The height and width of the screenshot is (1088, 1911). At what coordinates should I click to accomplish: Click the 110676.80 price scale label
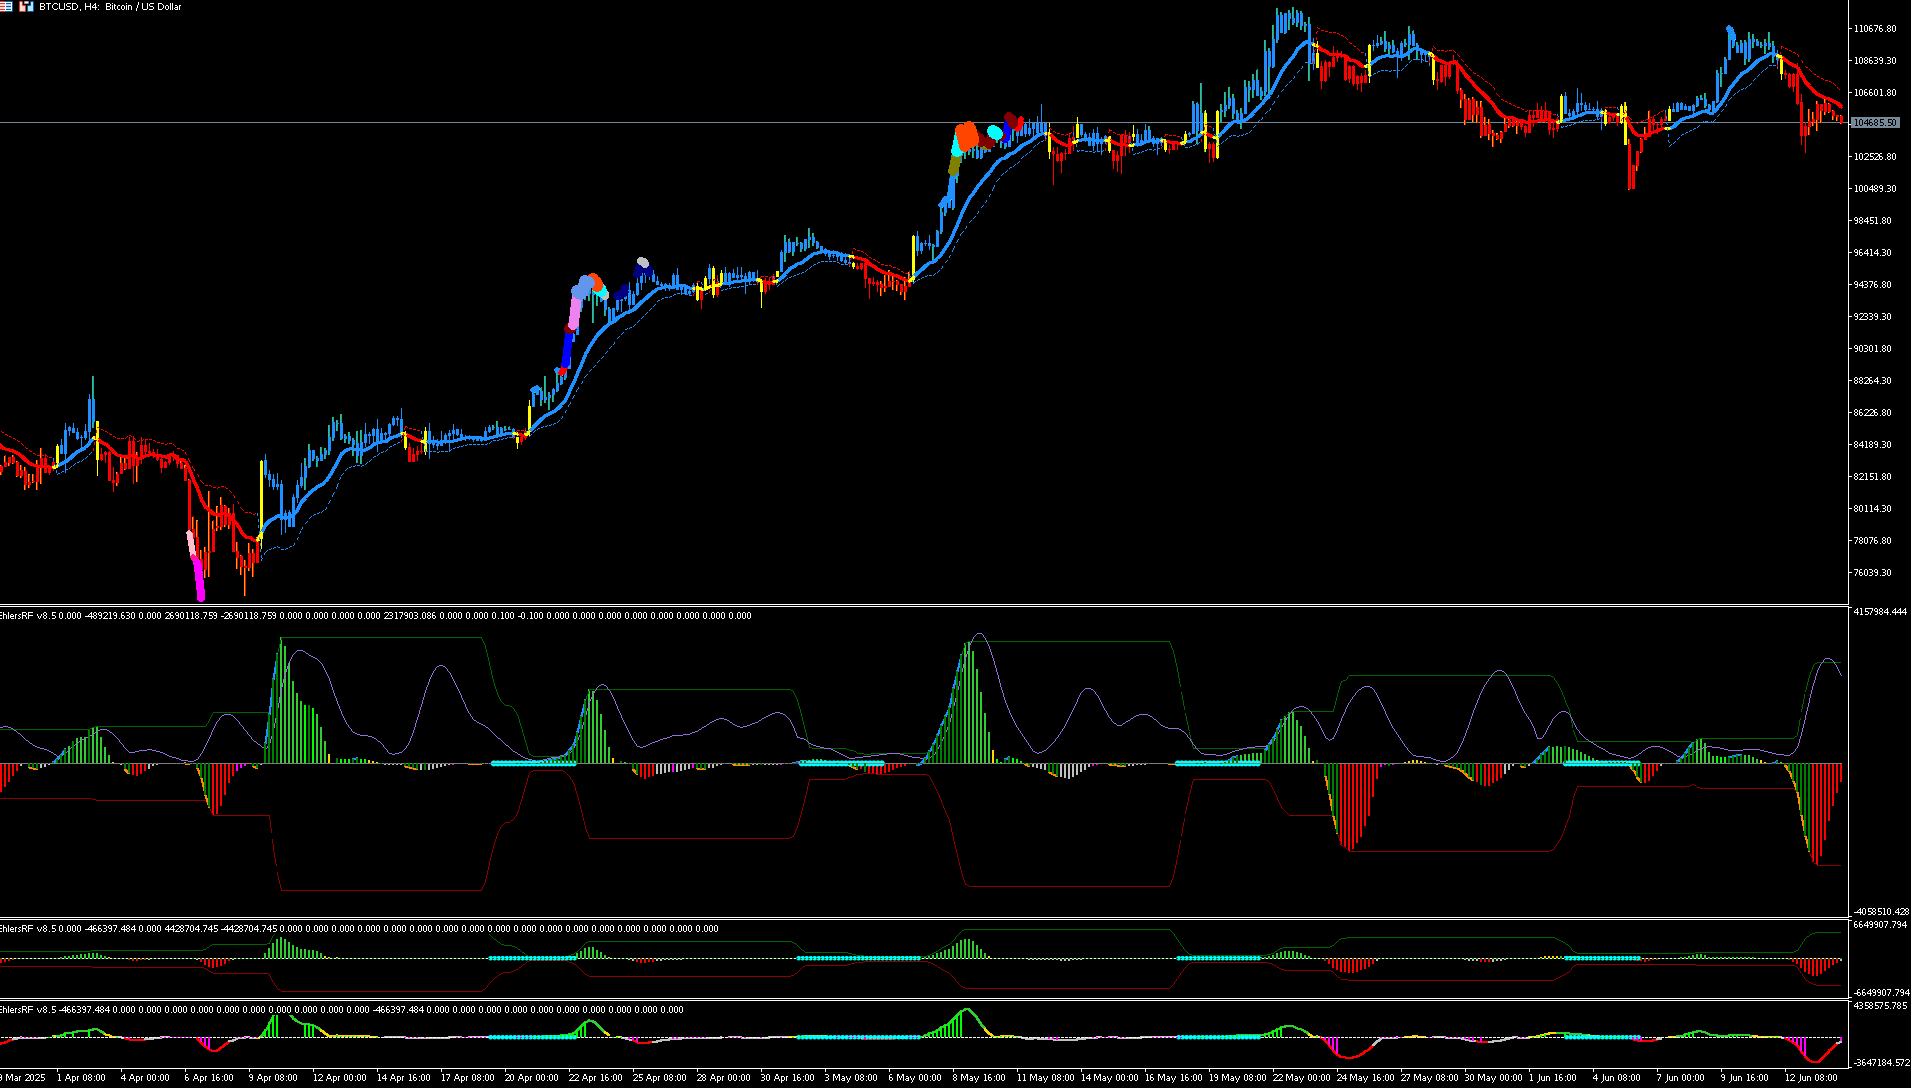[1875, 29]
